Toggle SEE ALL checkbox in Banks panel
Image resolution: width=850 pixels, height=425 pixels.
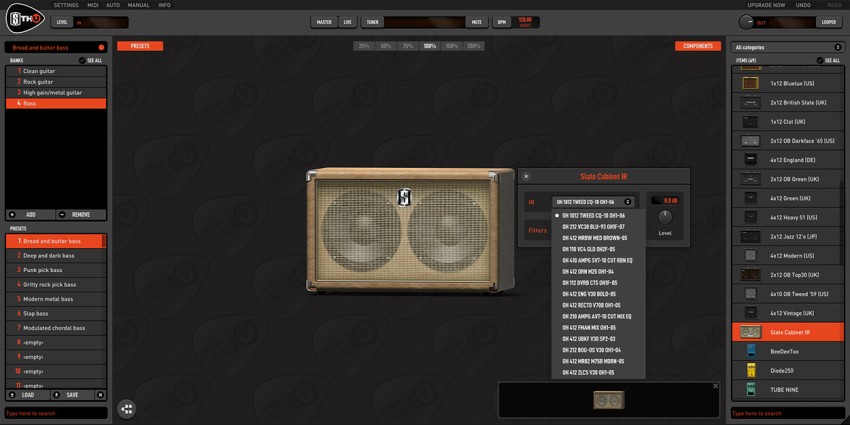pyautogui.click(x=82, y=61)
